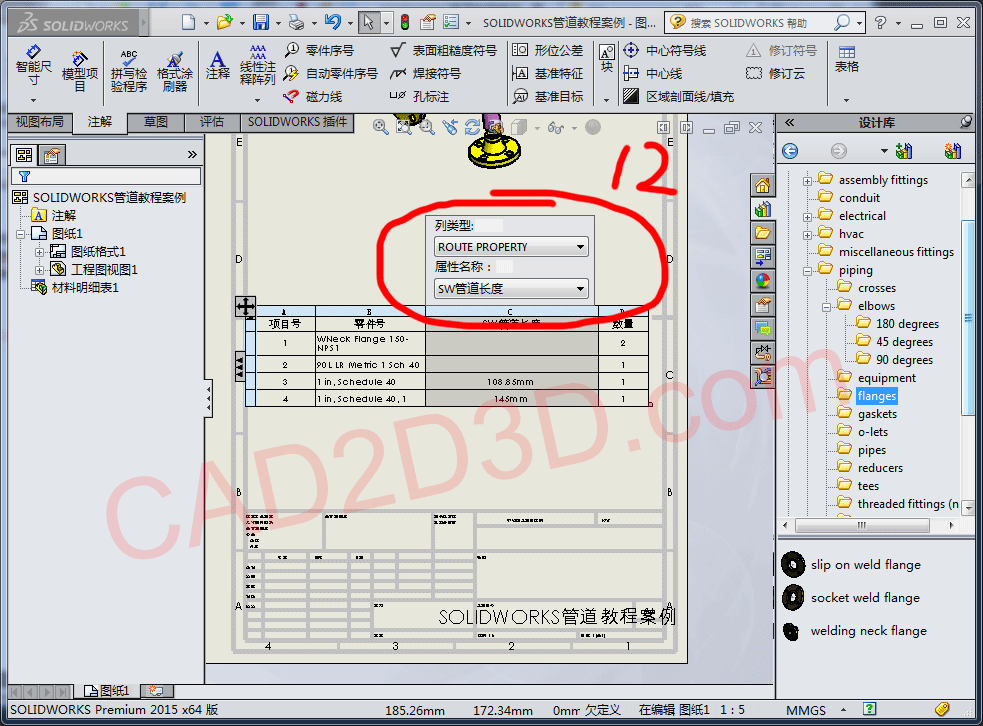Select Magnetic Line (磁力线)
Viewport: 983px width, 726px height.
point(312,97)
